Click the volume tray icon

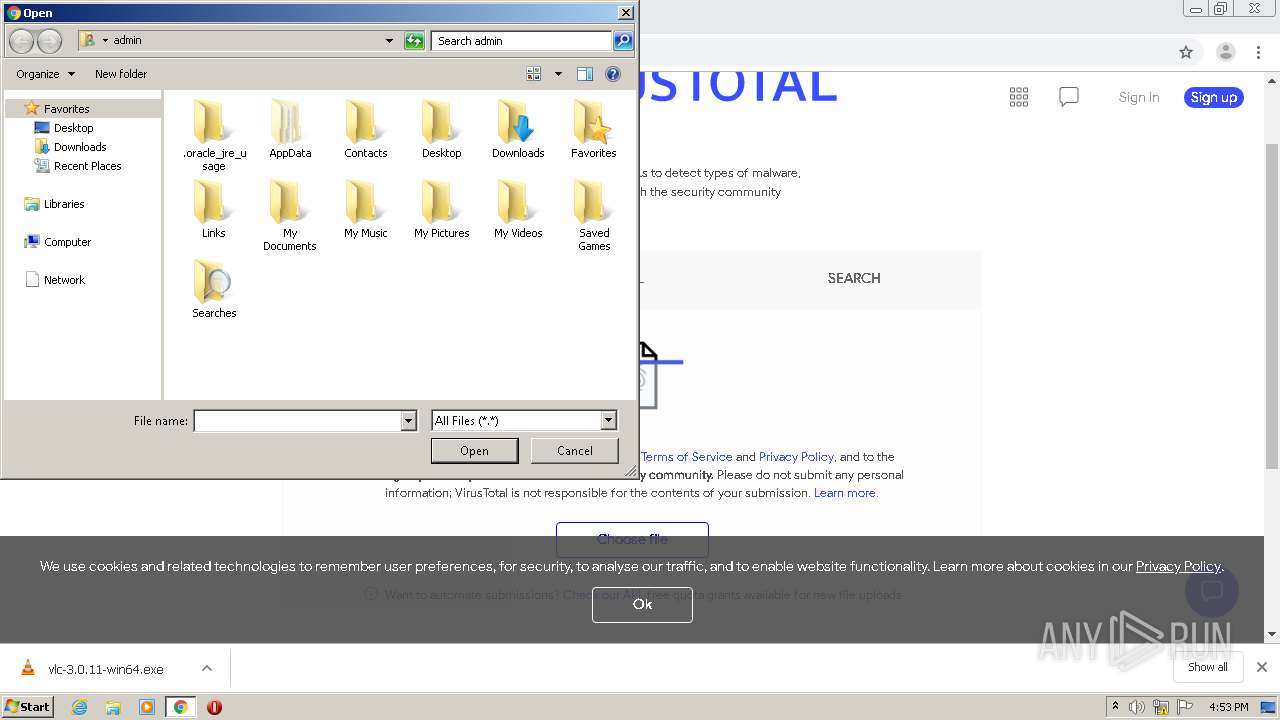(1137, 707)
